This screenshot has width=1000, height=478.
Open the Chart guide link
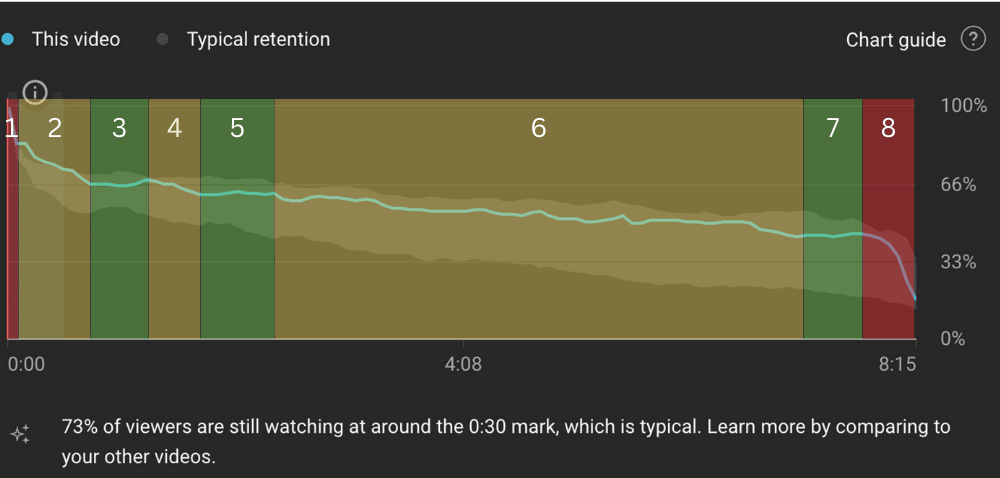(x=895, y=40)
